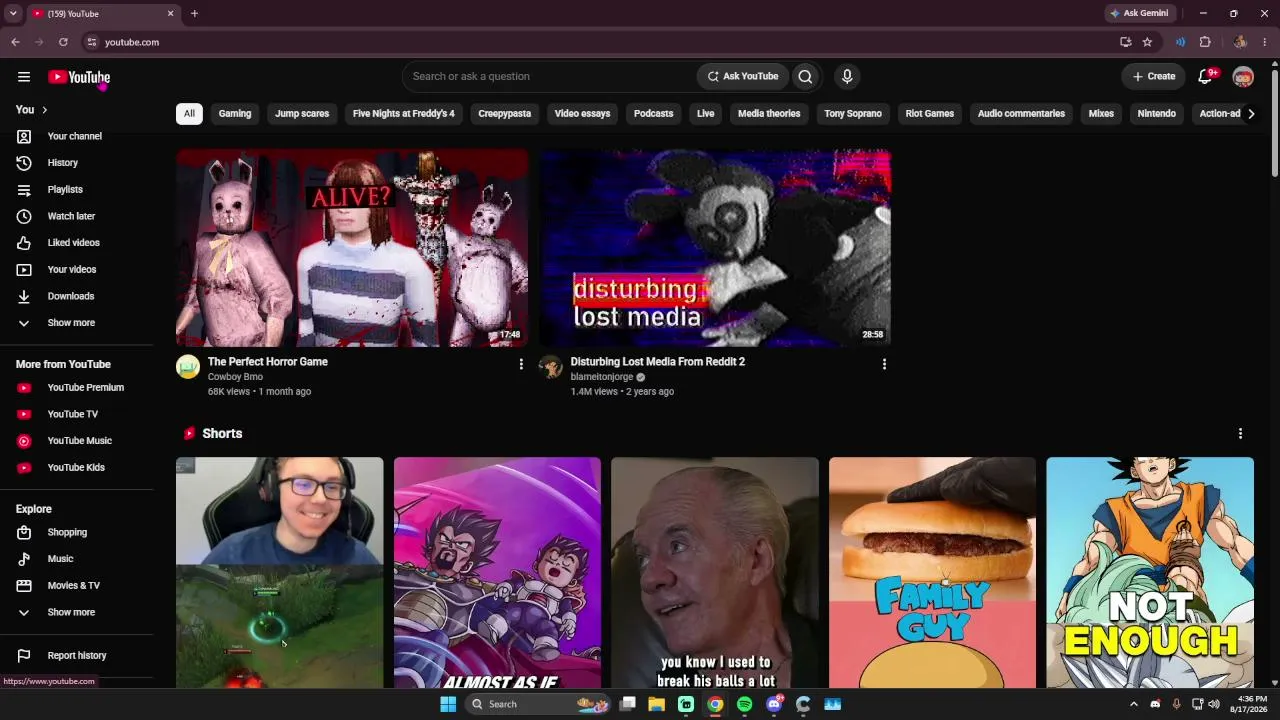
Task: Play the disturbing lost media thumbnail
Action: coord(715,248)
